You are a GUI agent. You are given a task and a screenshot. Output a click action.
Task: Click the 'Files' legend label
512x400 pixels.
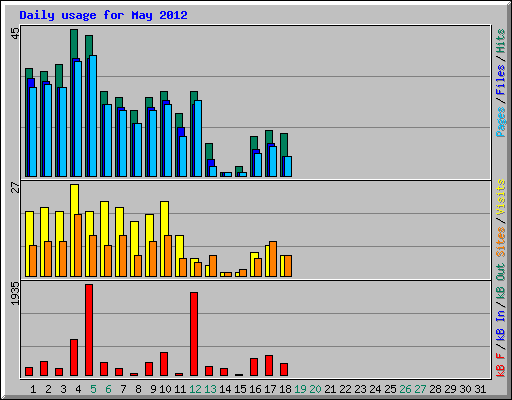click(501, 80)
